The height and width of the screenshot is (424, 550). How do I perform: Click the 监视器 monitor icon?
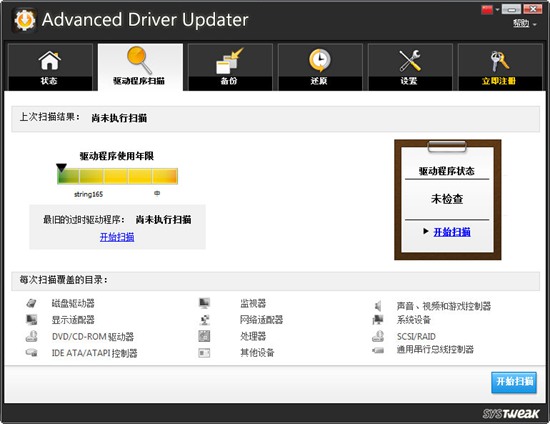tap(204, 303)
